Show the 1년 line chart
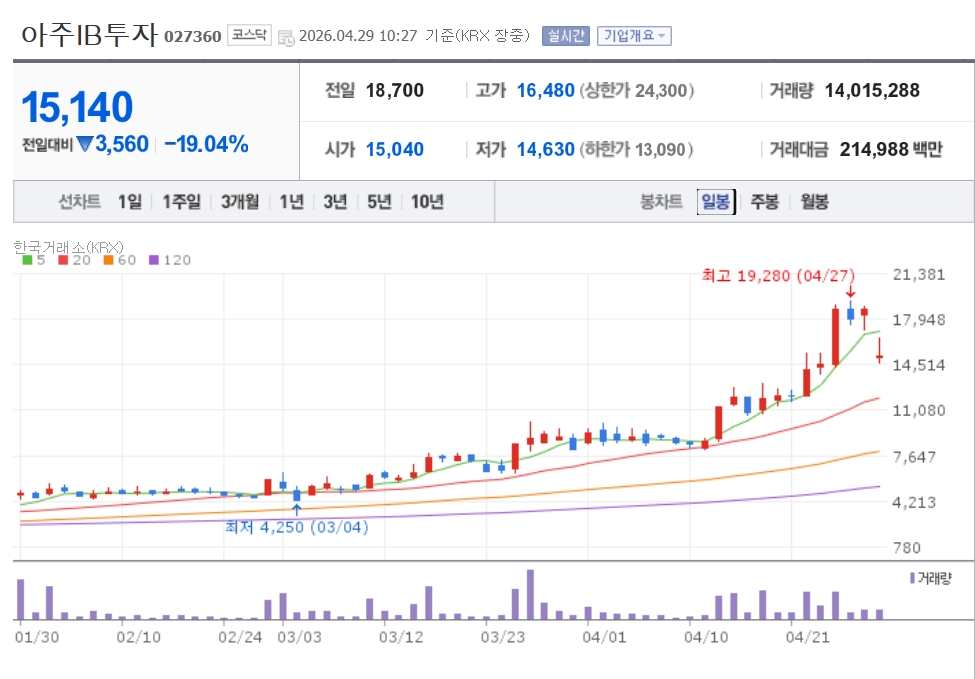 coord(291,202)
